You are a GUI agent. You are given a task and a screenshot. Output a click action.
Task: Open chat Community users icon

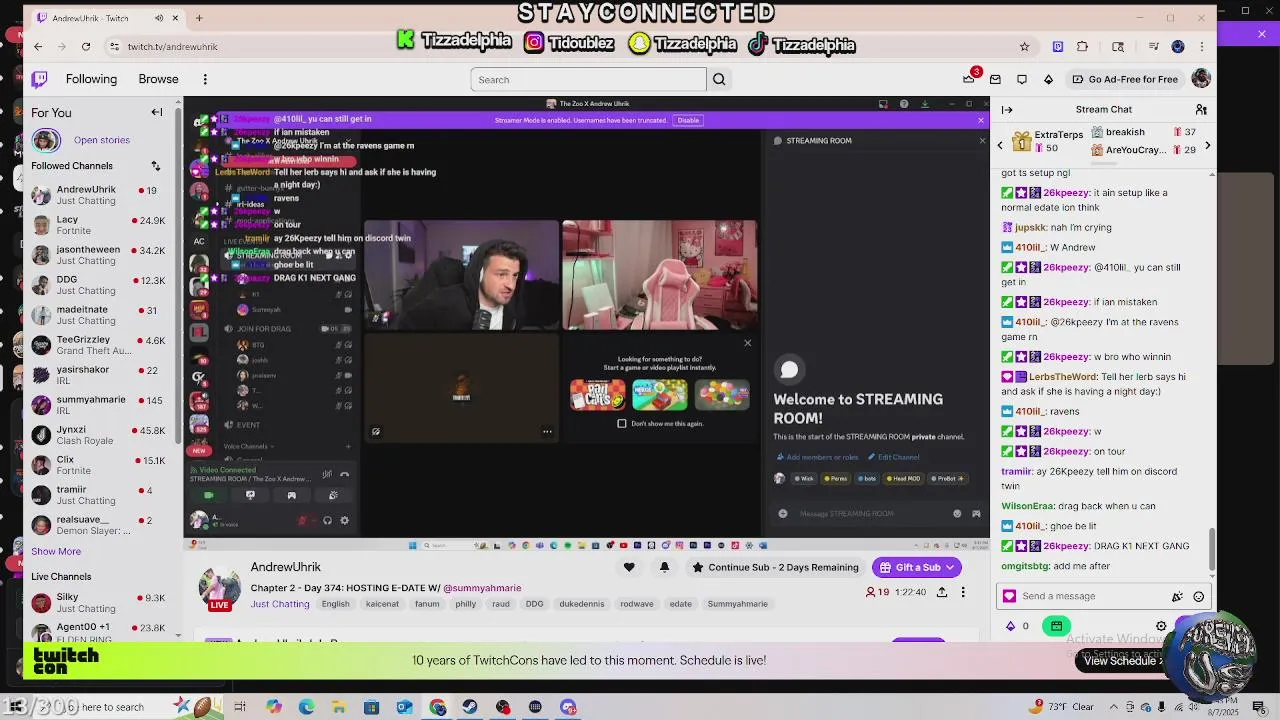click(x=1201, y=110)
